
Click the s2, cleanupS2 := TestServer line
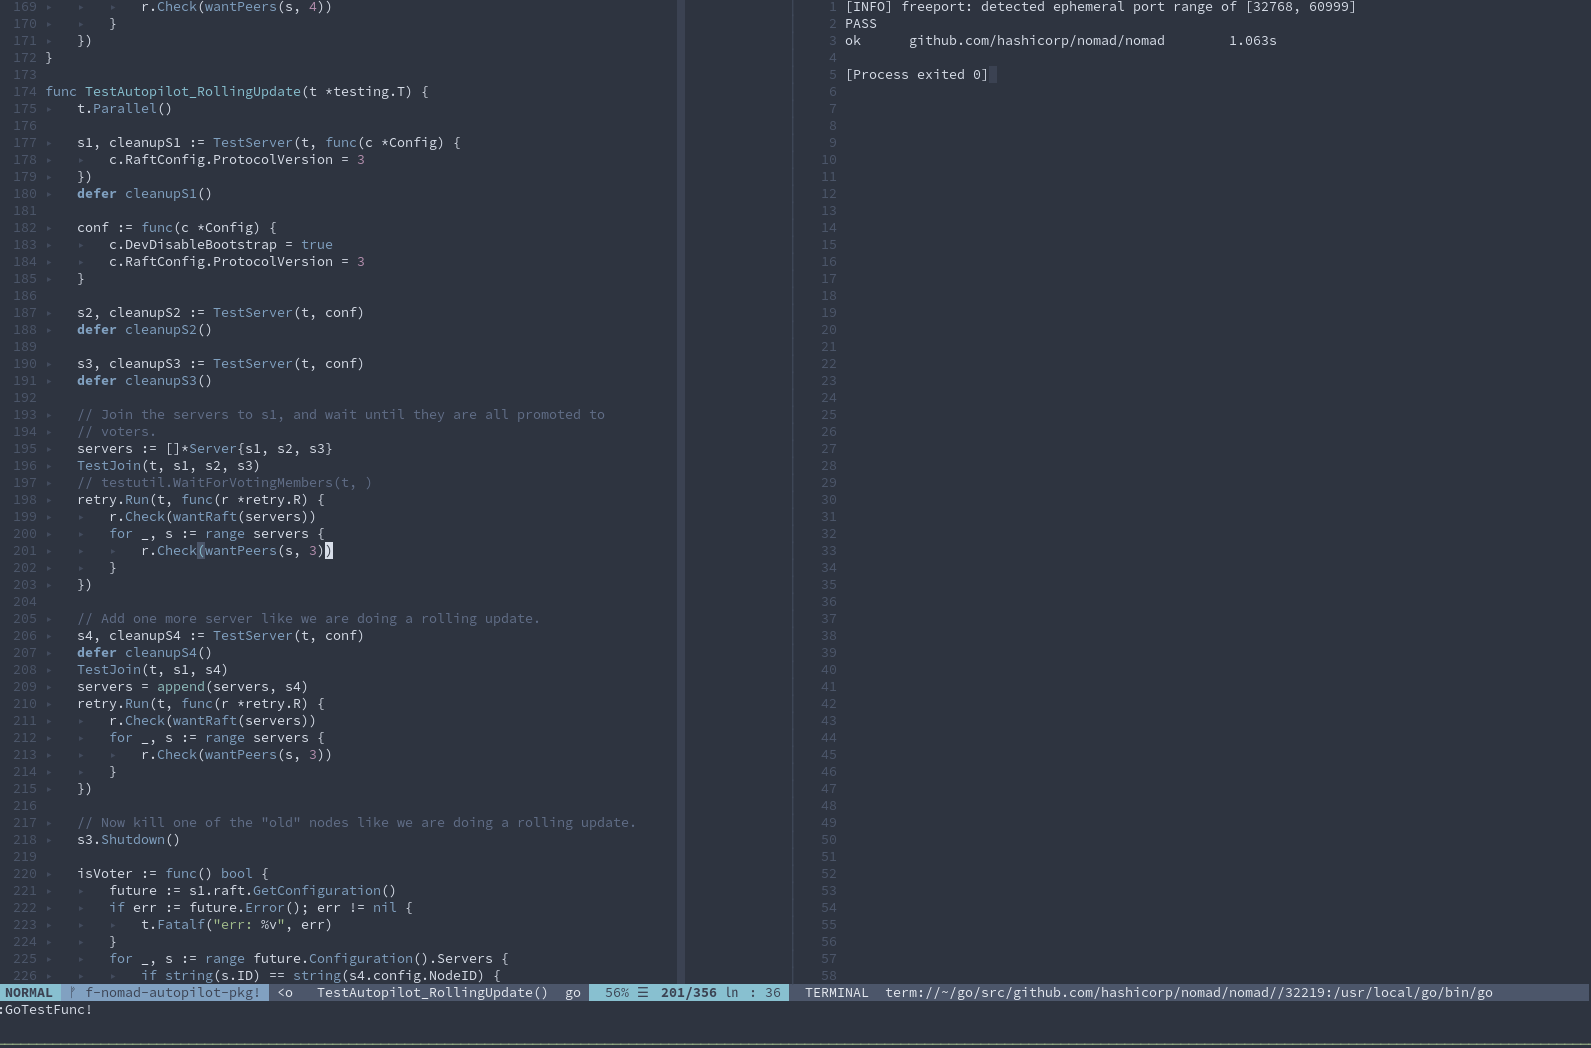[221, 313]
